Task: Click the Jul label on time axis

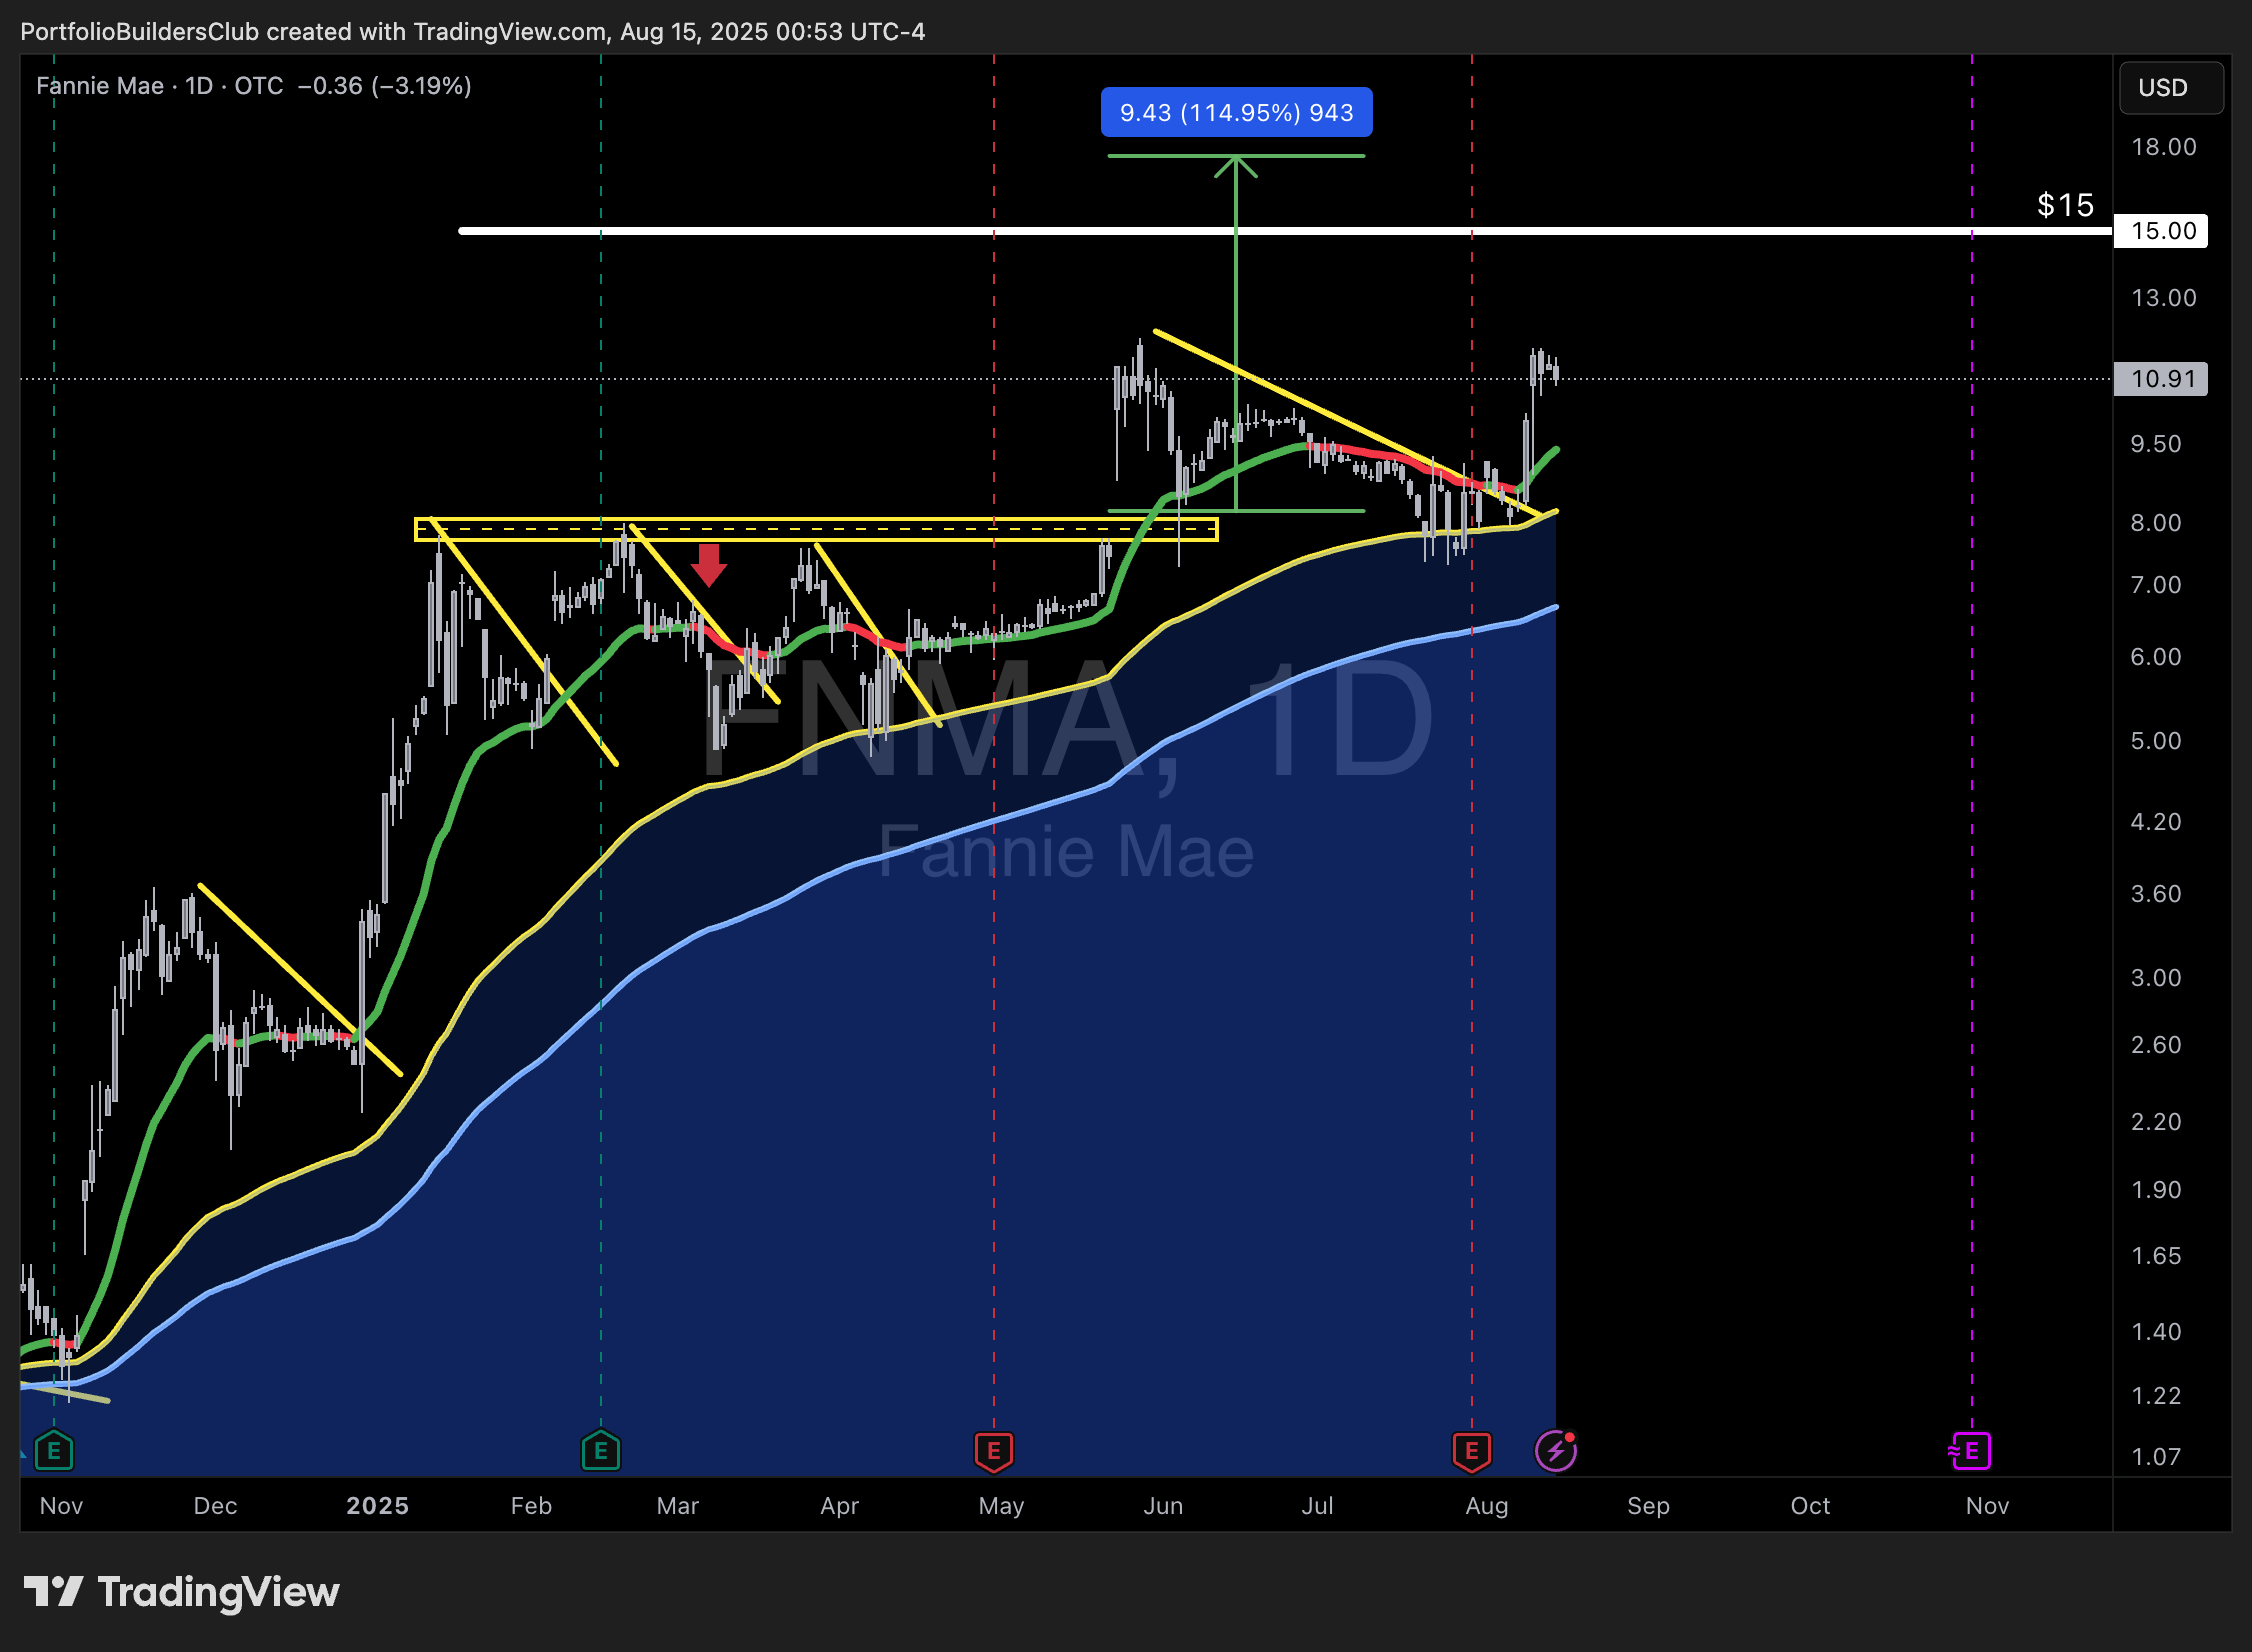Action: 1317,1506
